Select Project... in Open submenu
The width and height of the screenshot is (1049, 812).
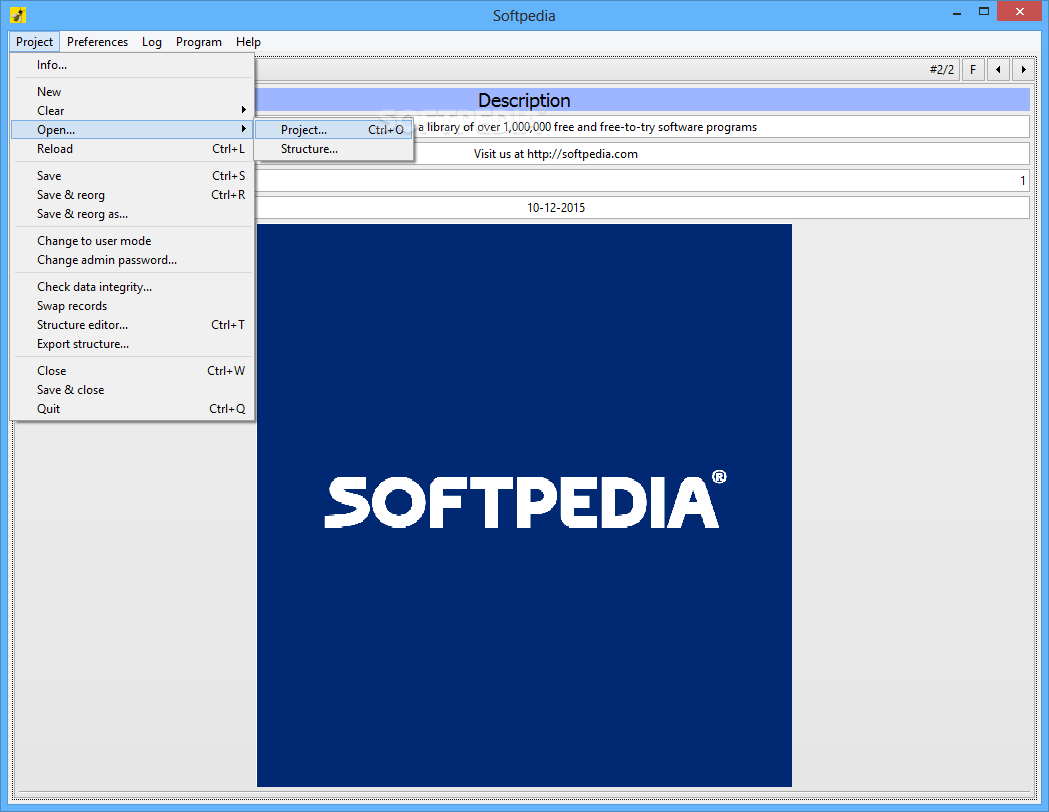click(x=334, y=130)
